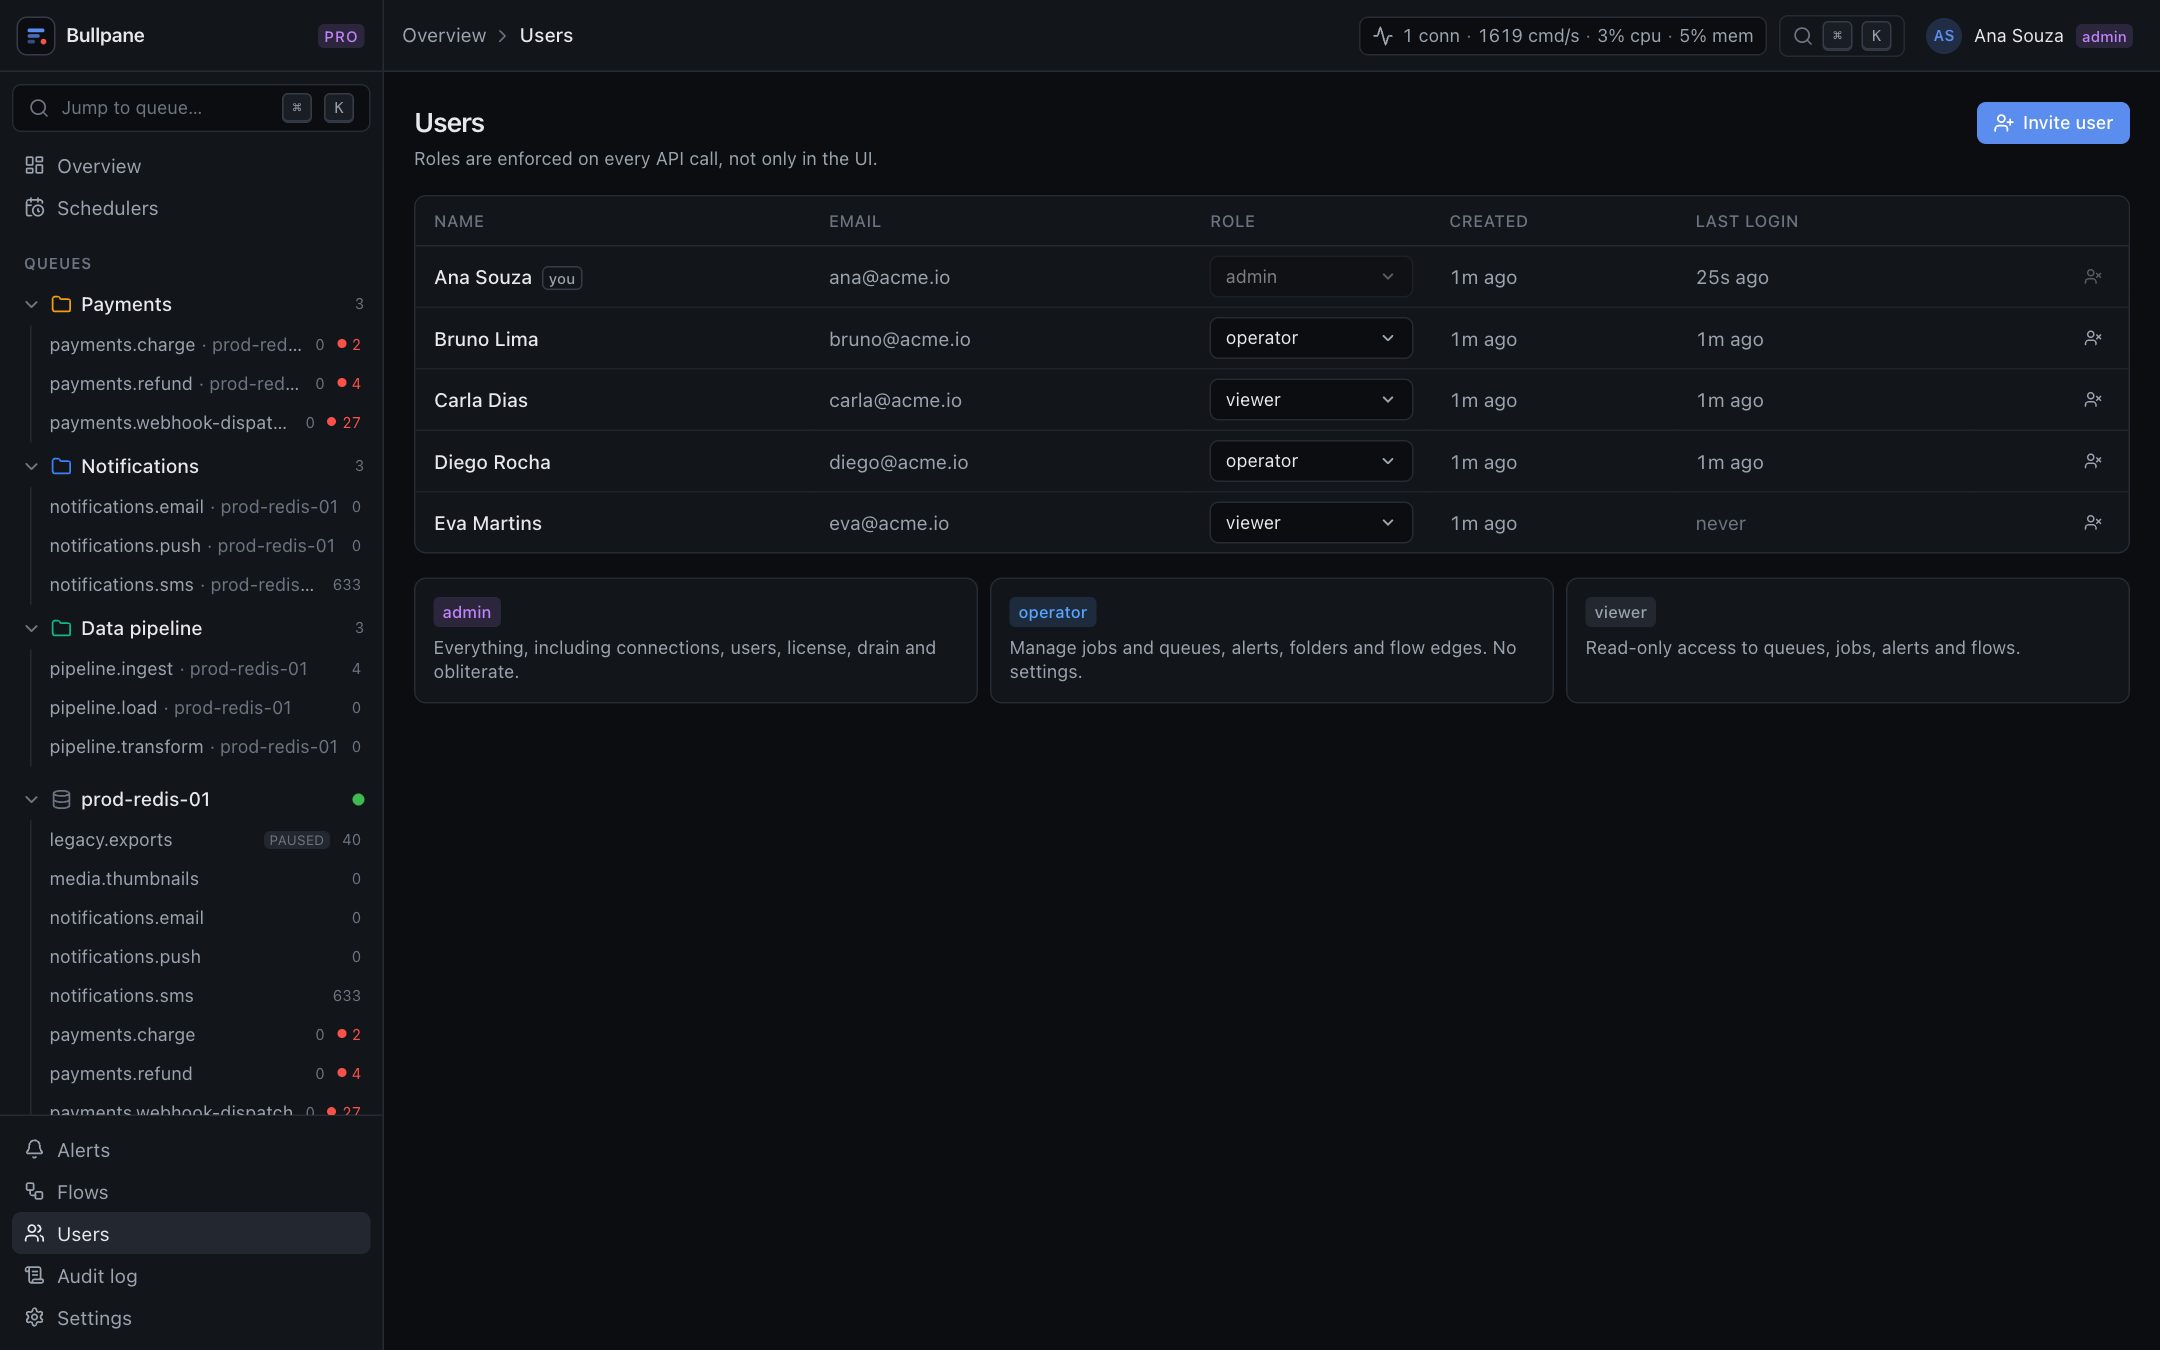Open Alerts from the sidebar
Image resolution: width=2160 pixels, height=1350 pixels.
point(191,1150)
